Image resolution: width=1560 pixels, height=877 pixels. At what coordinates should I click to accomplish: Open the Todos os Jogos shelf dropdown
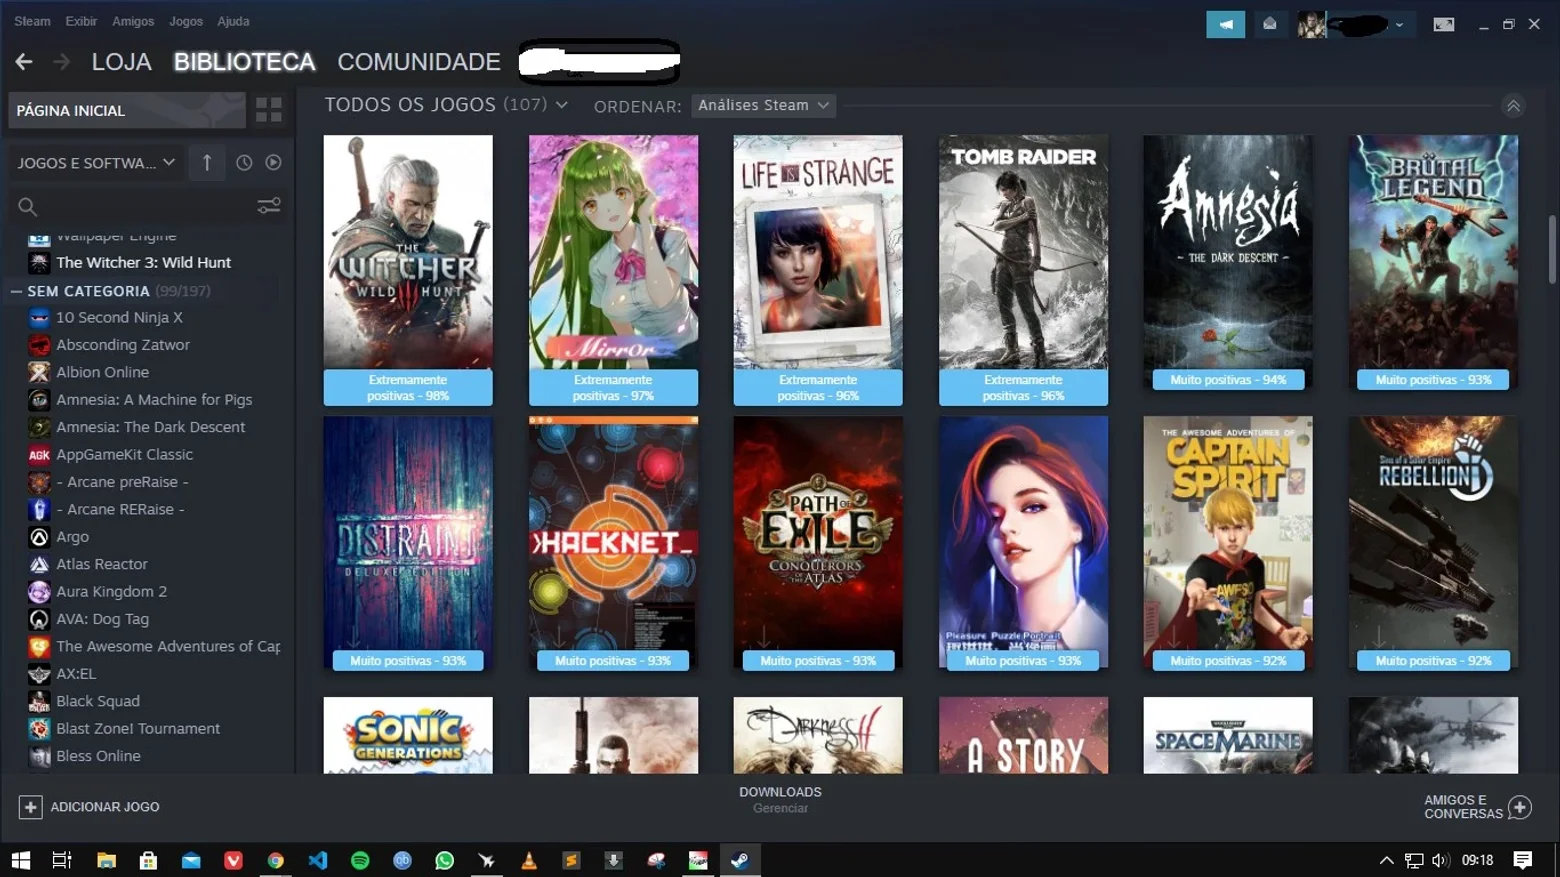point(562,105)
